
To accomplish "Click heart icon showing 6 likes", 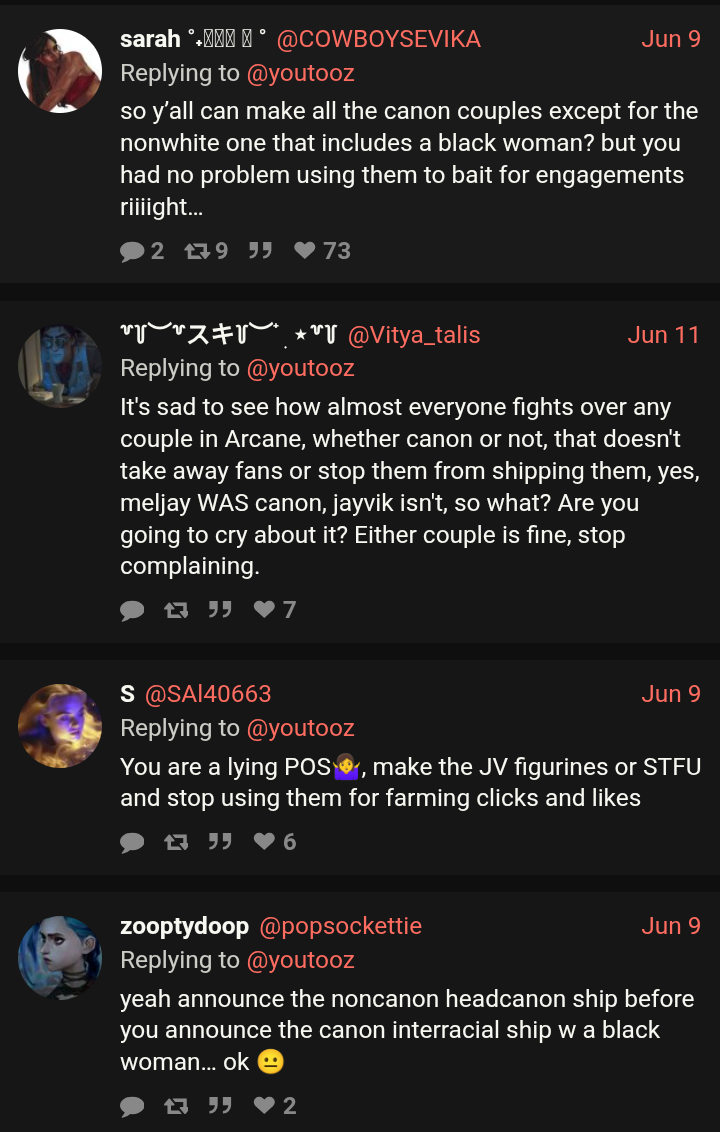I will pos(265,842).
